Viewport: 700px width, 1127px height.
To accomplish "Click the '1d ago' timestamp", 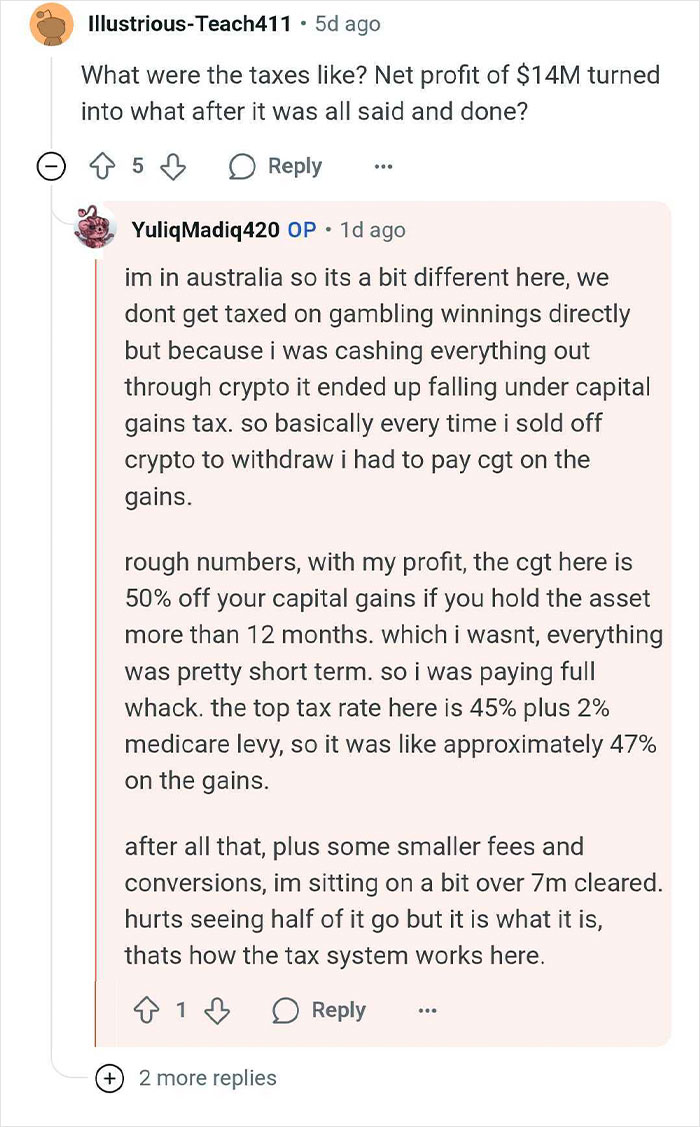I will 375,229.
